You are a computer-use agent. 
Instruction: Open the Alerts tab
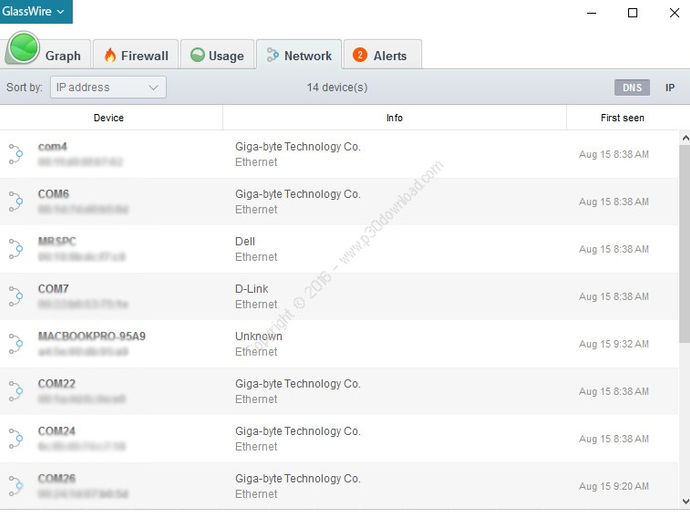382,56
